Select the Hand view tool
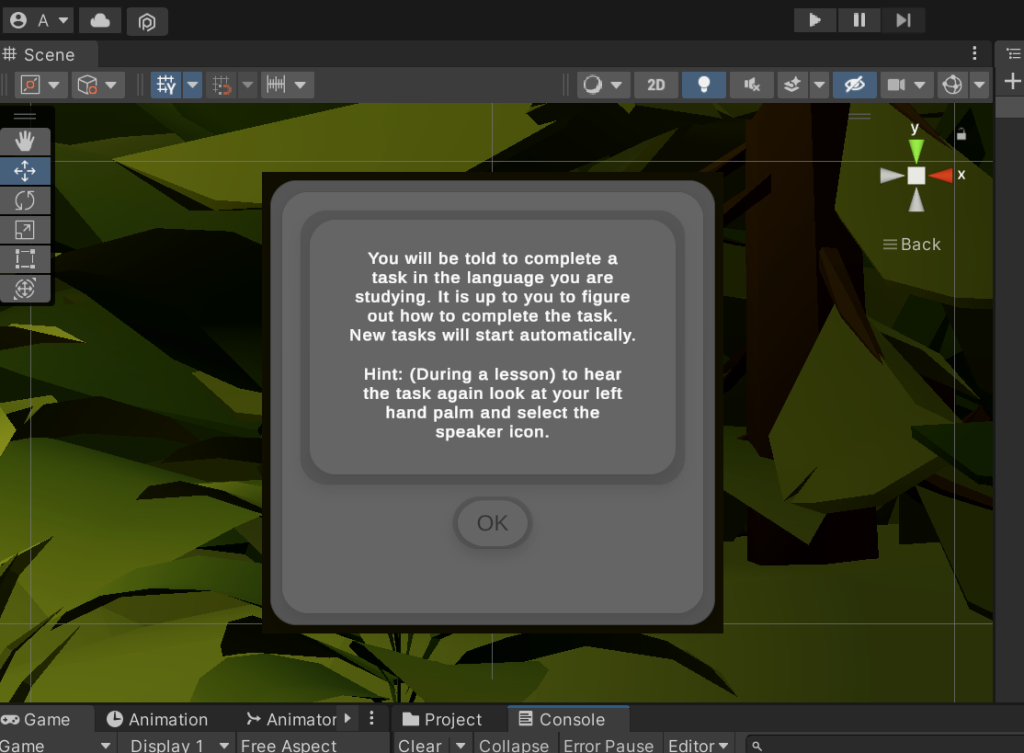This screenshot has height=753, width=1024. click(25, 141)
